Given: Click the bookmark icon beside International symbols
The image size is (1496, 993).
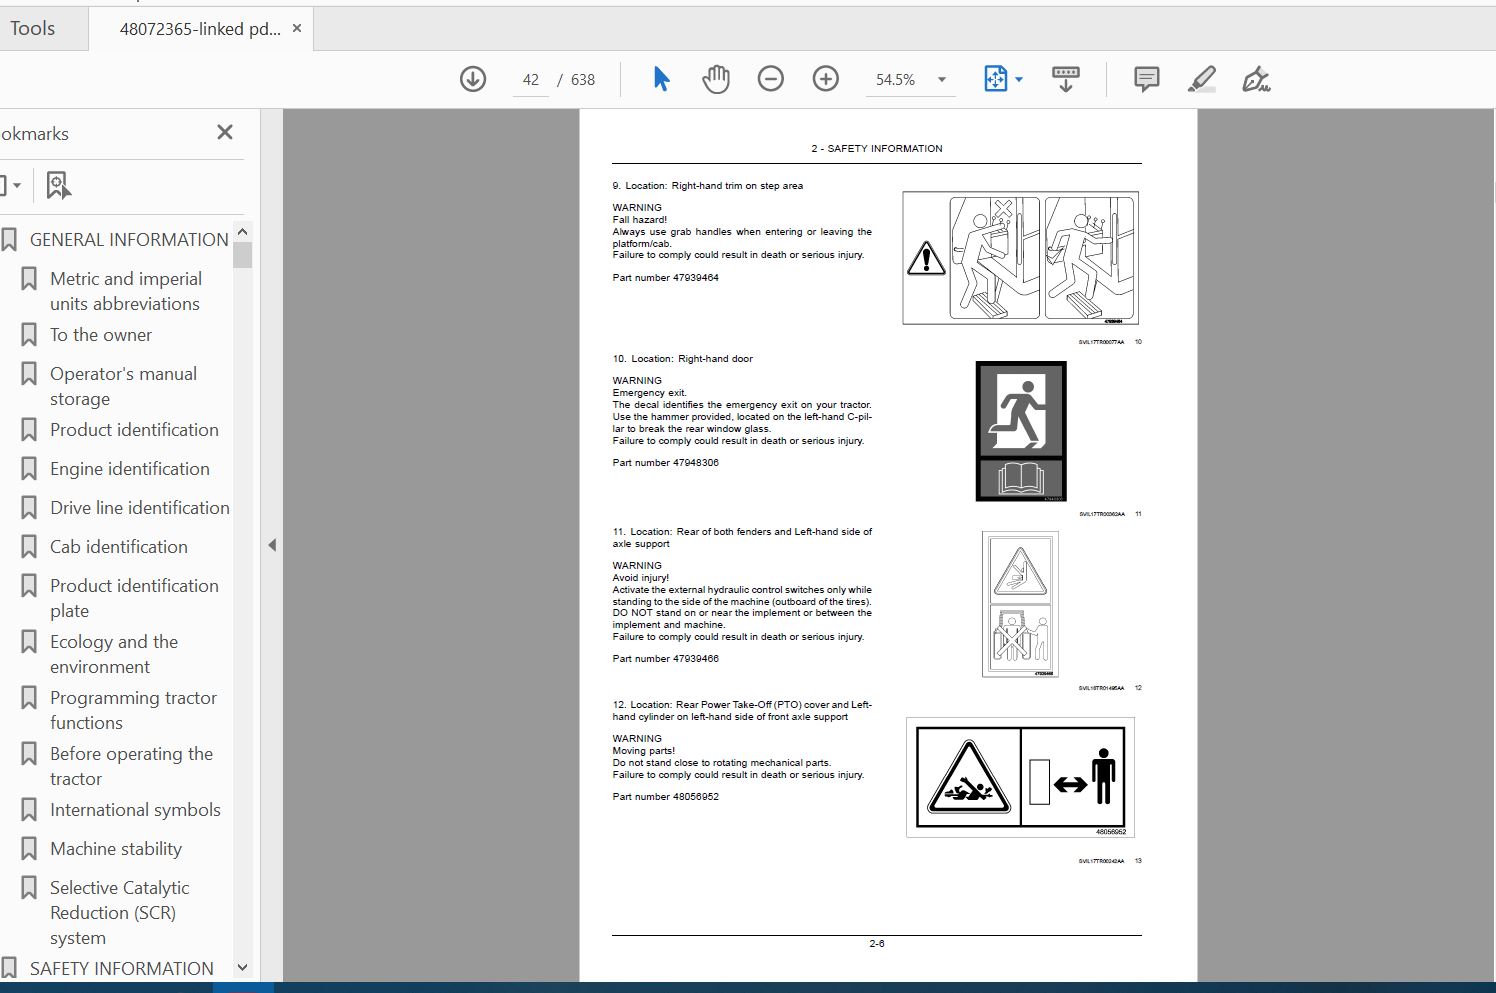Looking at the screenshot, I should click(29, 810).
